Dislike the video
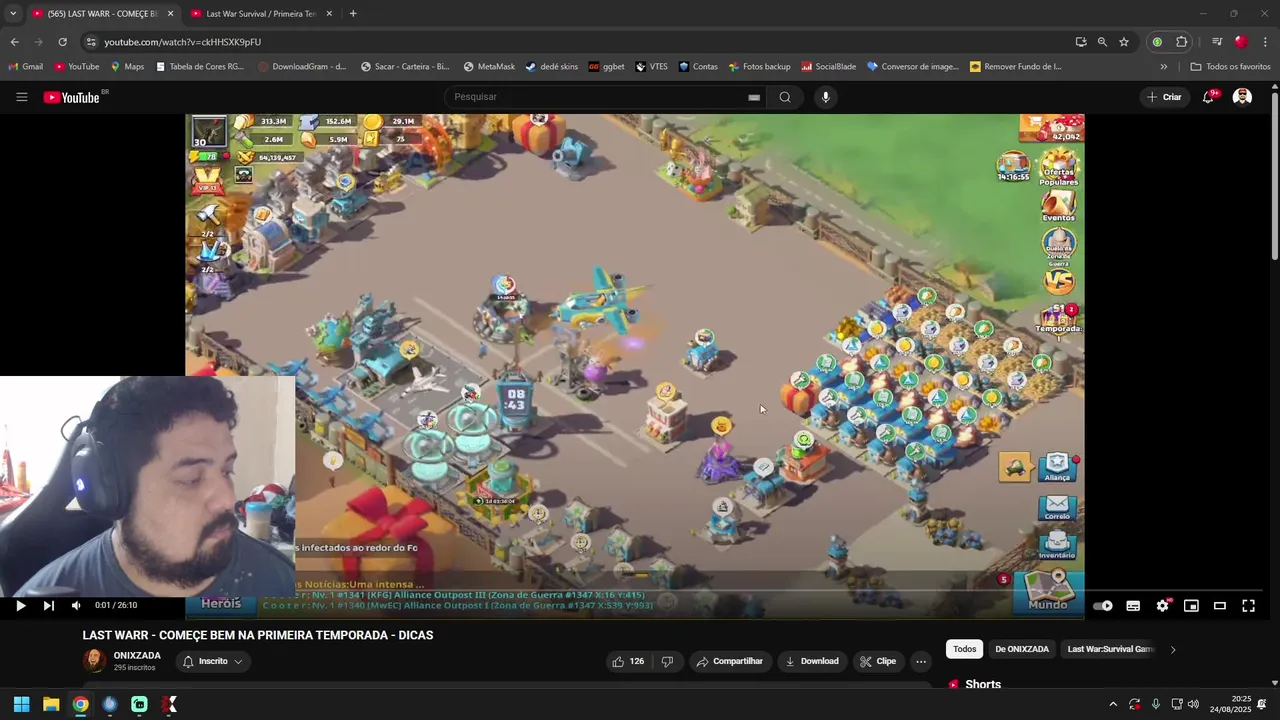This screenshot has height=720, width=1280. tap(667, 661)
